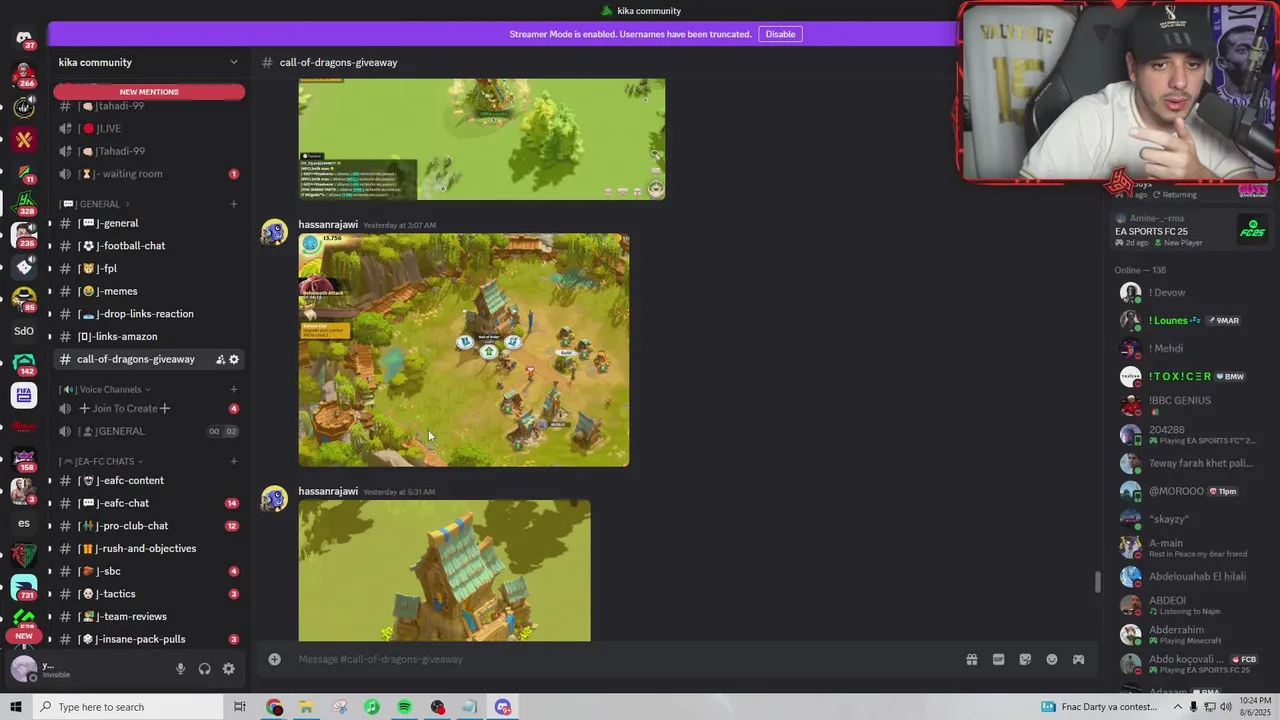Join the LIVE voice channel
The width and height of the screenshot is (1280, 720).
pos(148,128)
